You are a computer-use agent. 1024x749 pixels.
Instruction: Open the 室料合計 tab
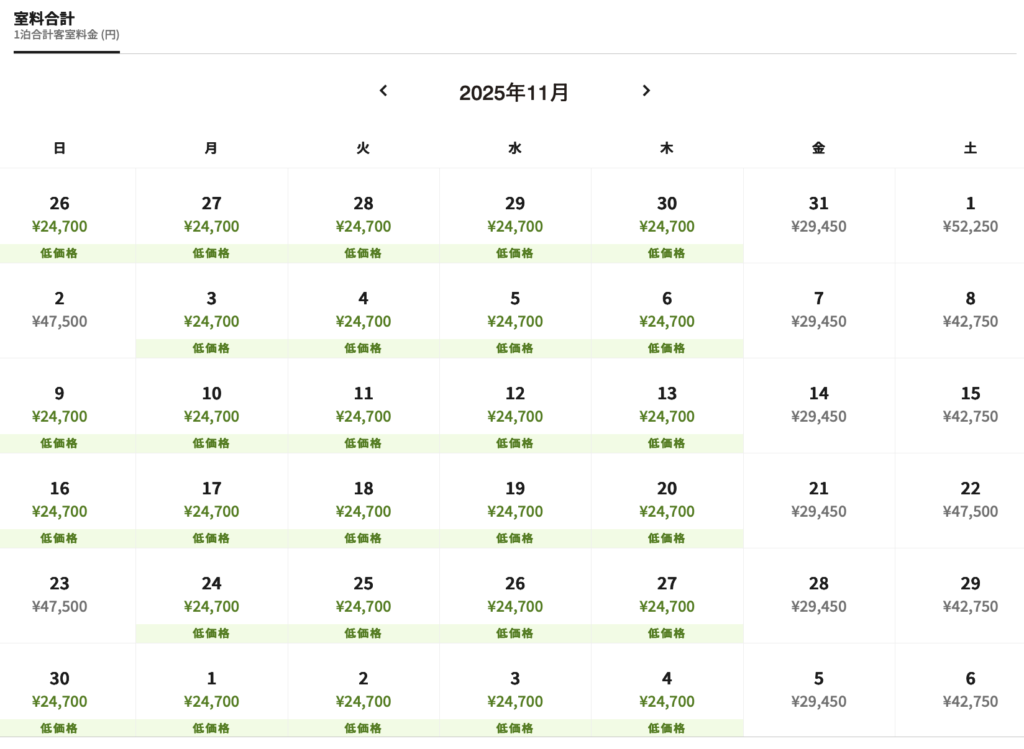[67, 26]
